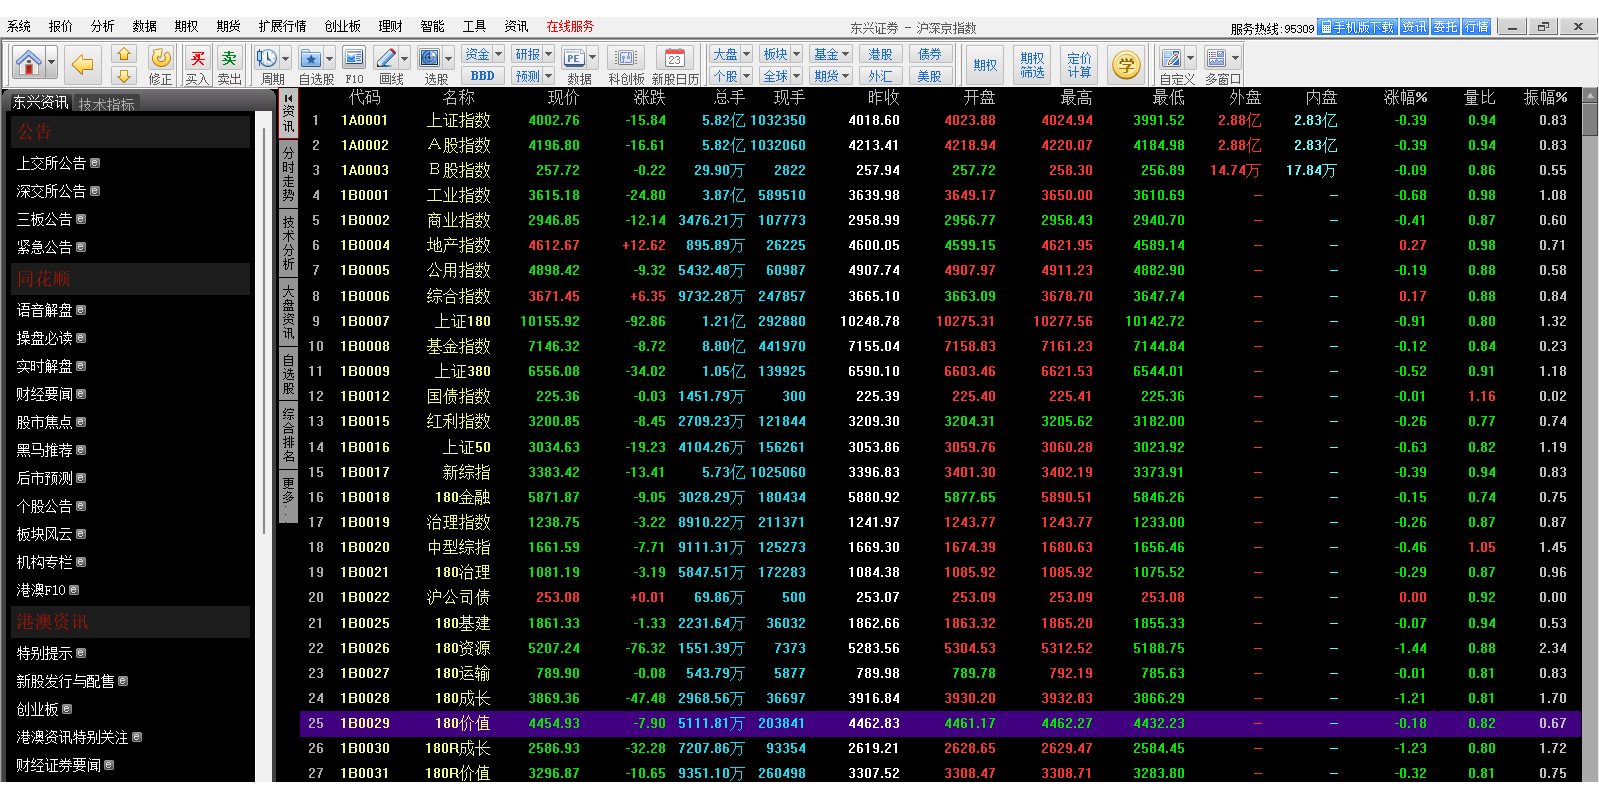The width and height of the screenshot is (1599, 800).
Task: Open the F10 company info icon
Action: pyautogui.click(x=354, y=60)
